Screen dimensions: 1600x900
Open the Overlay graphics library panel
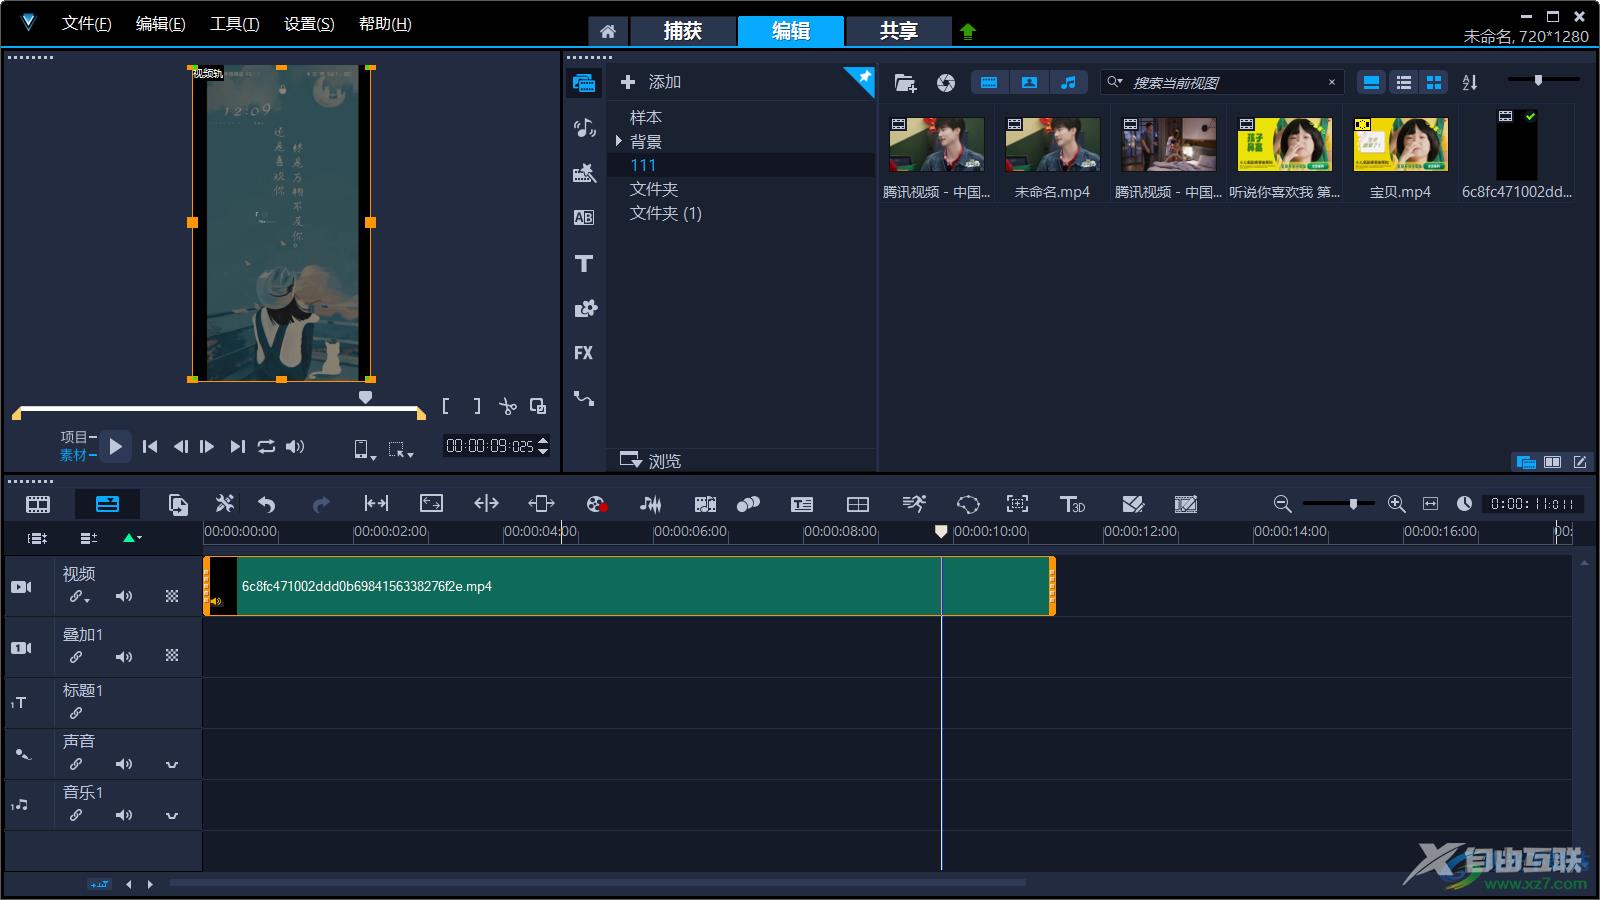click(584, 308)
